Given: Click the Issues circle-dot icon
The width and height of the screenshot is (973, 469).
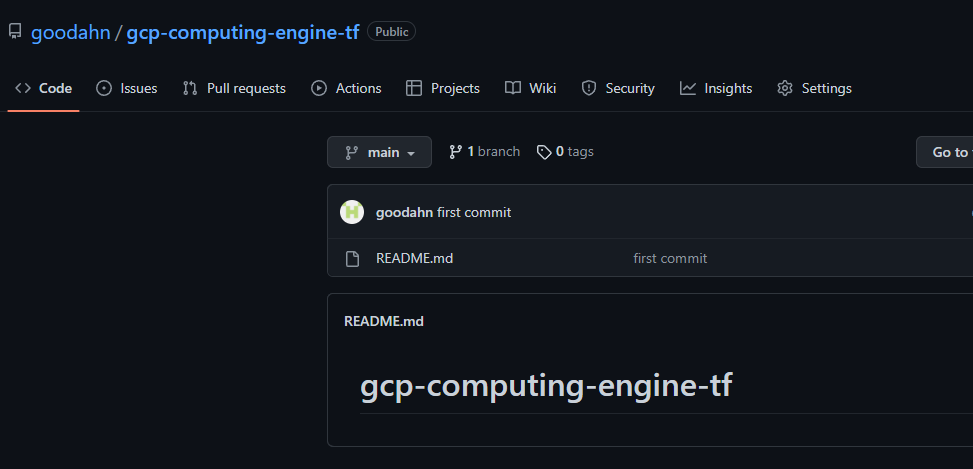Looking at the screenshot, I should [104, 89].
